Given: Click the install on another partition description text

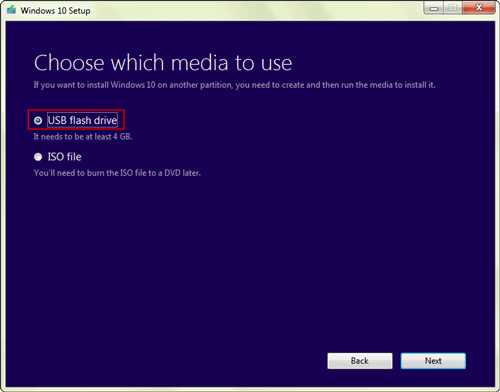Looking at the screenshot, I should pos(235,85).
